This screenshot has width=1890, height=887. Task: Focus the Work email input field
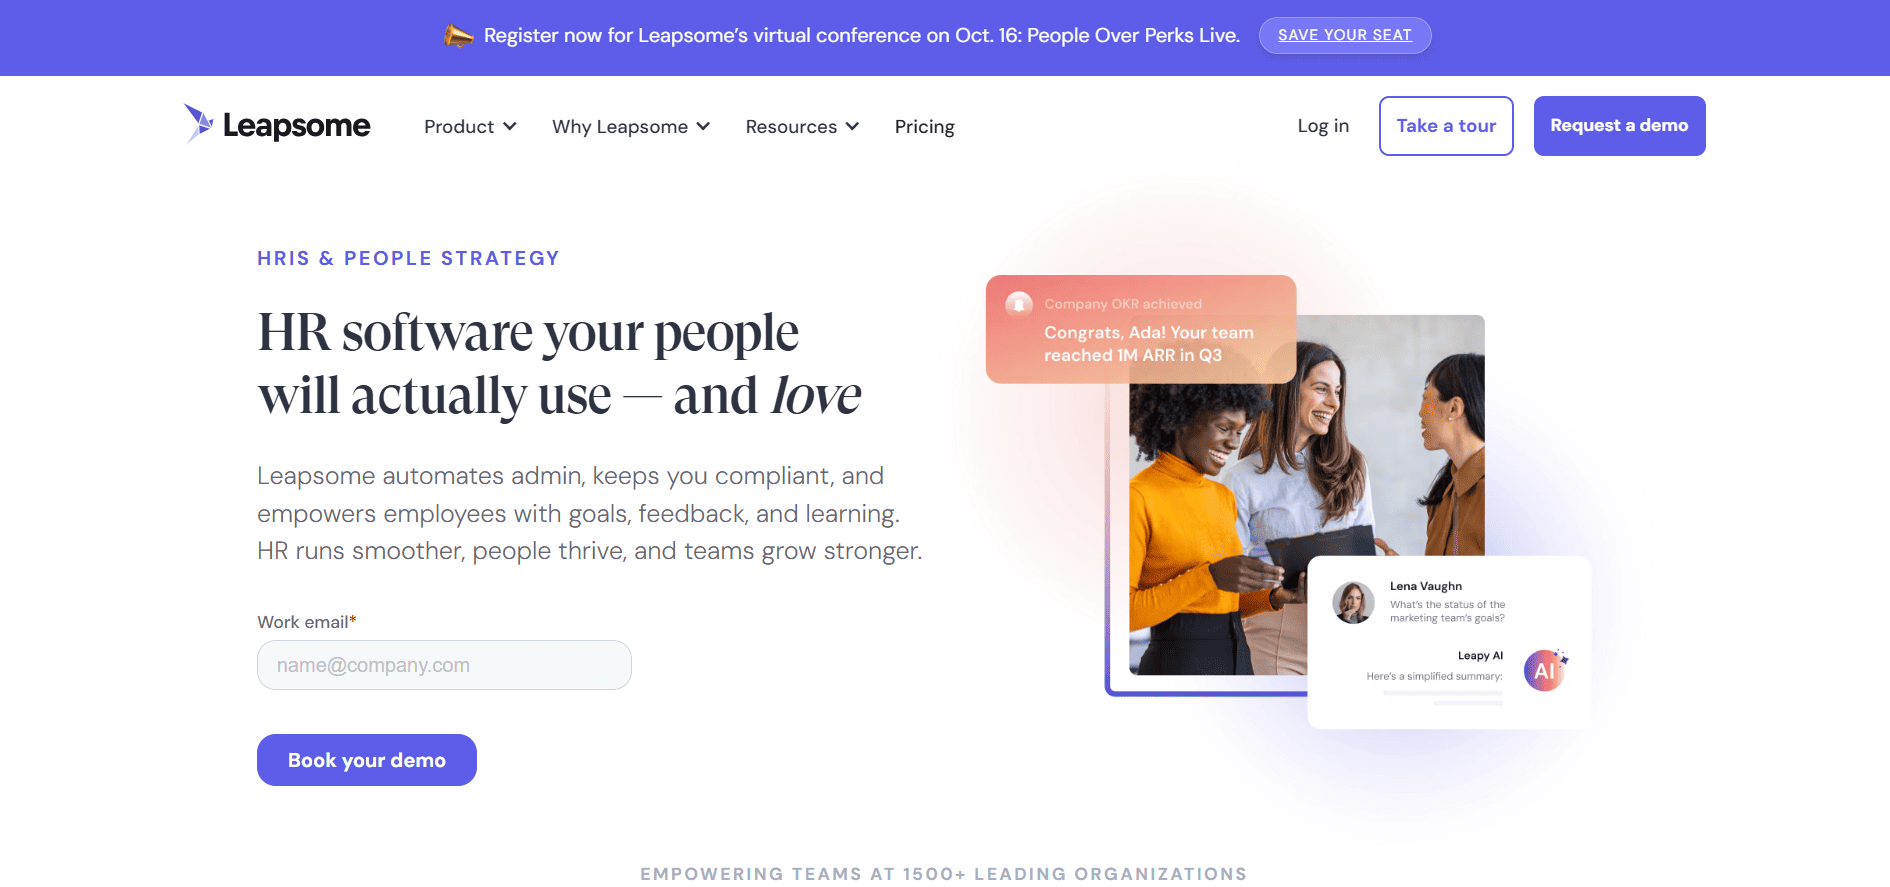(x=444, y=665)
